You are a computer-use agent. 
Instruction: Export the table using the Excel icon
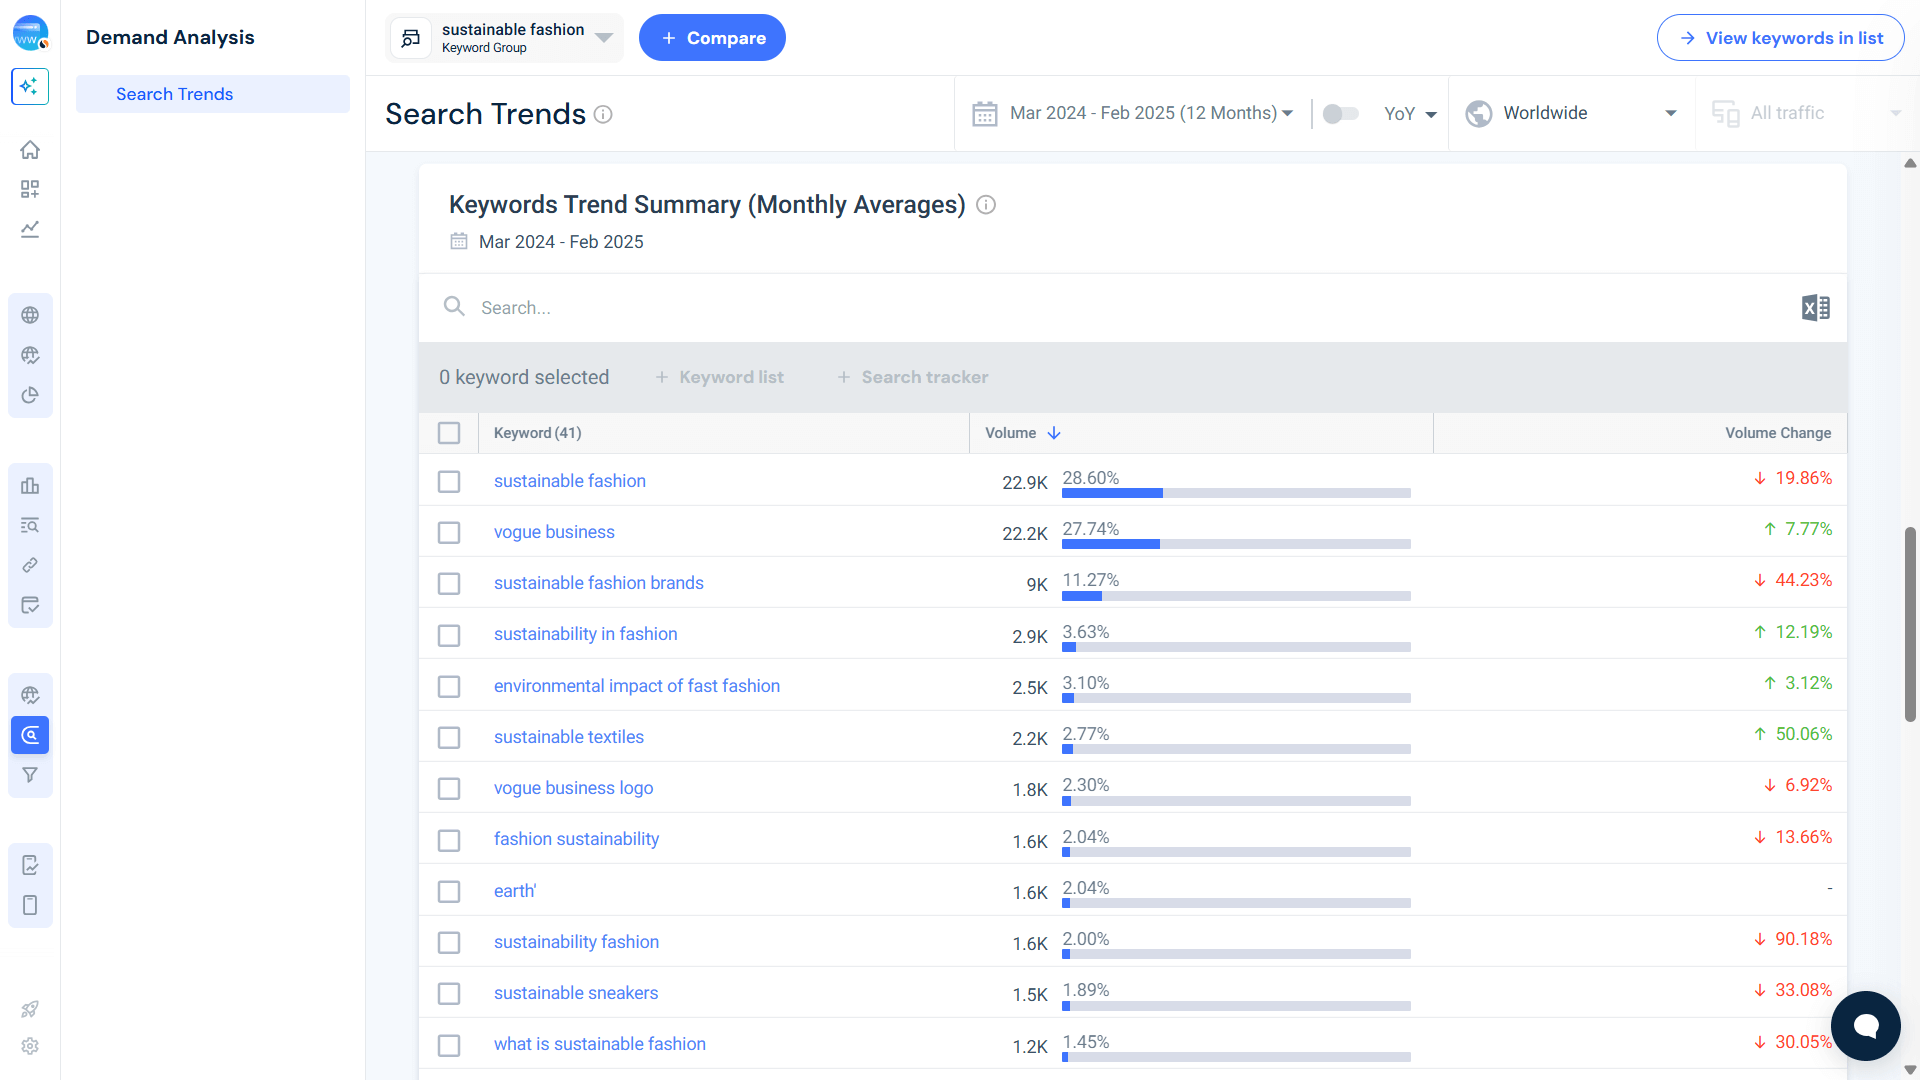click(1814, 307)
